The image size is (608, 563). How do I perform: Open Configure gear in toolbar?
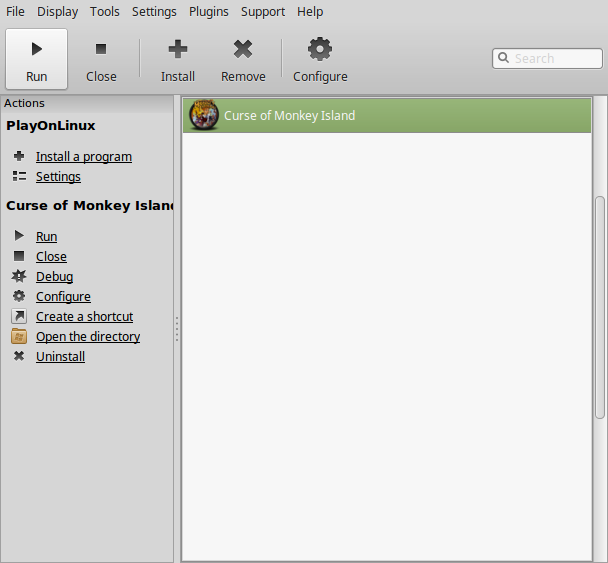(x=320, y=59)
